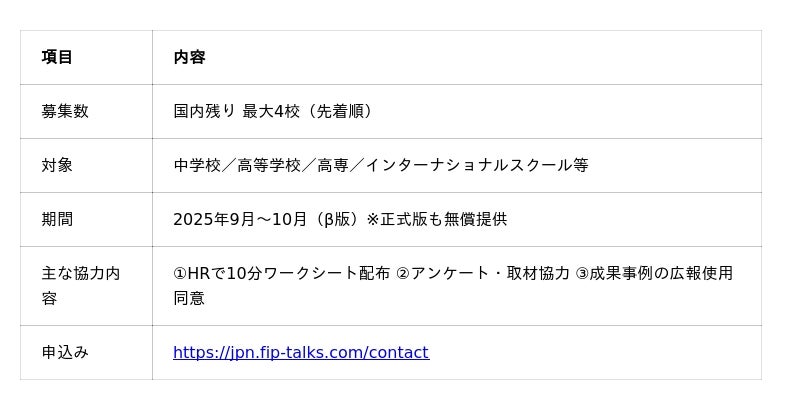Select the 申込み row label
800x410 pixels.
click(x=65, y=352)
